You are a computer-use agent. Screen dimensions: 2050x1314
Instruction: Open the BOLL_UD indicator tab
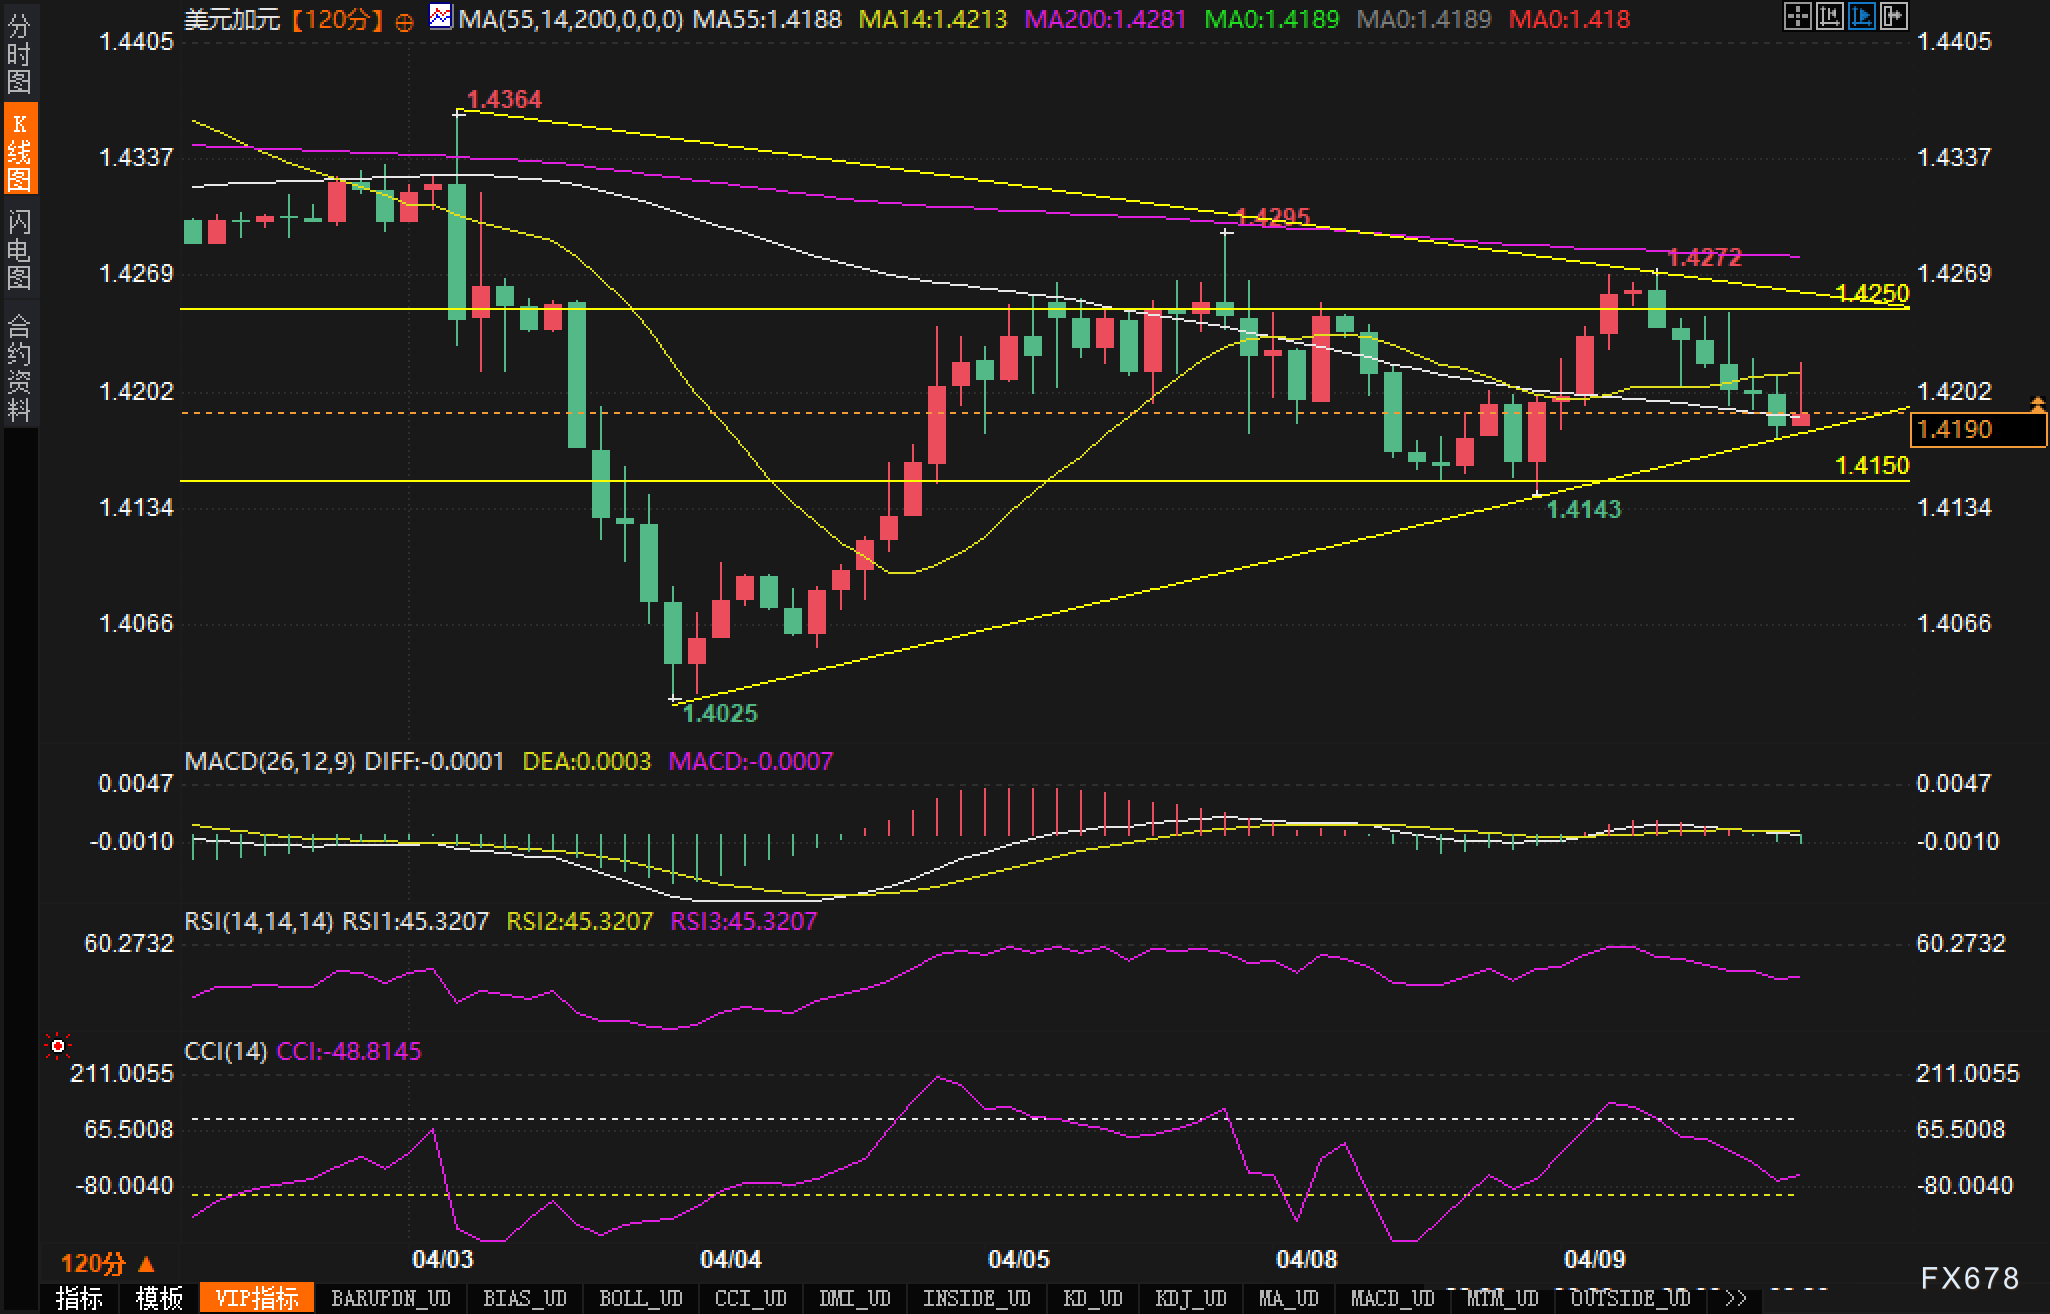click(640, 1298)
